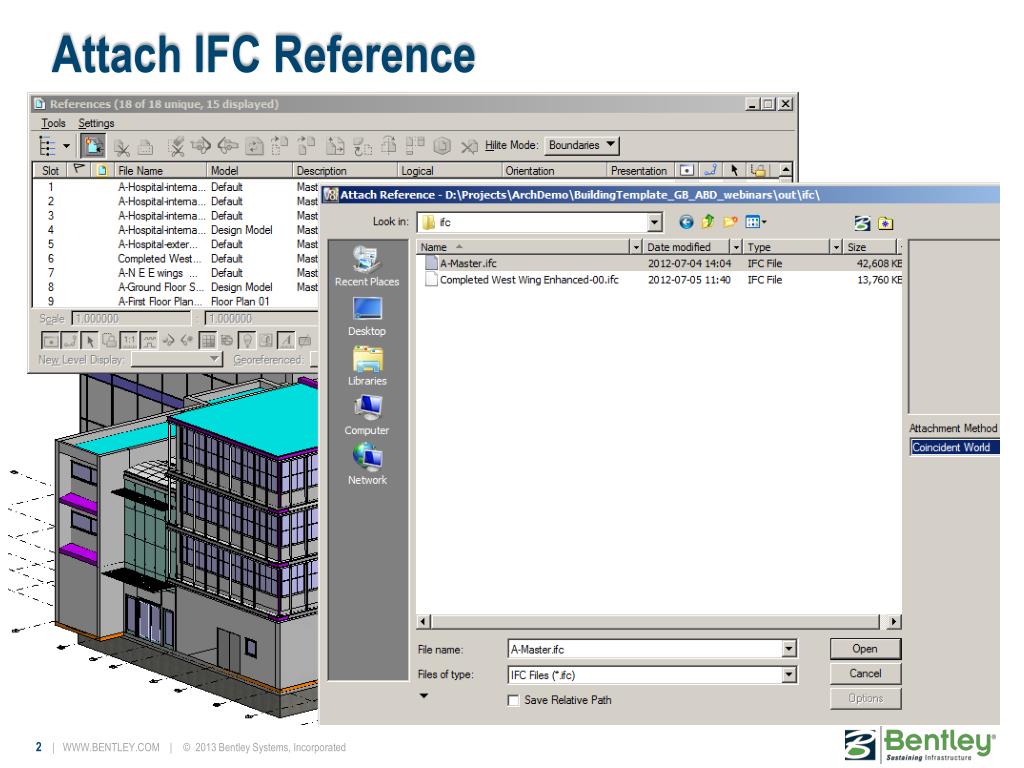Image resolution: width=1024 pixels, height=768 pixels.
Task: Open the File name dropdown arrow
Action: tap(789, 649)
